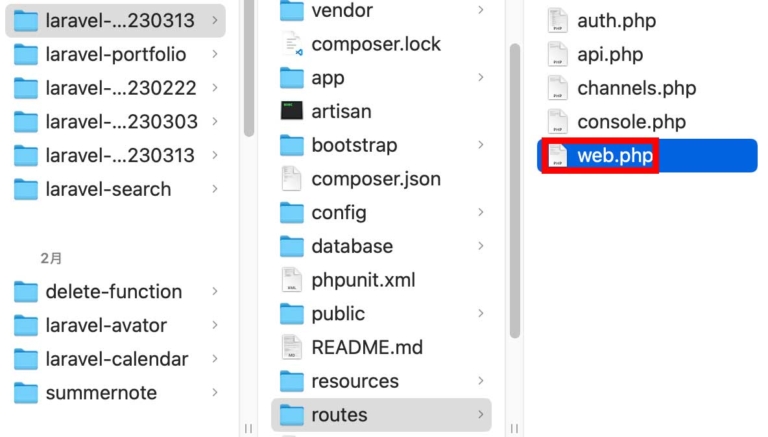Select the laravel-portfolio folder icon
Viewport: 768px width, 437px height.
pyautogui.click(x=26, y=55)
